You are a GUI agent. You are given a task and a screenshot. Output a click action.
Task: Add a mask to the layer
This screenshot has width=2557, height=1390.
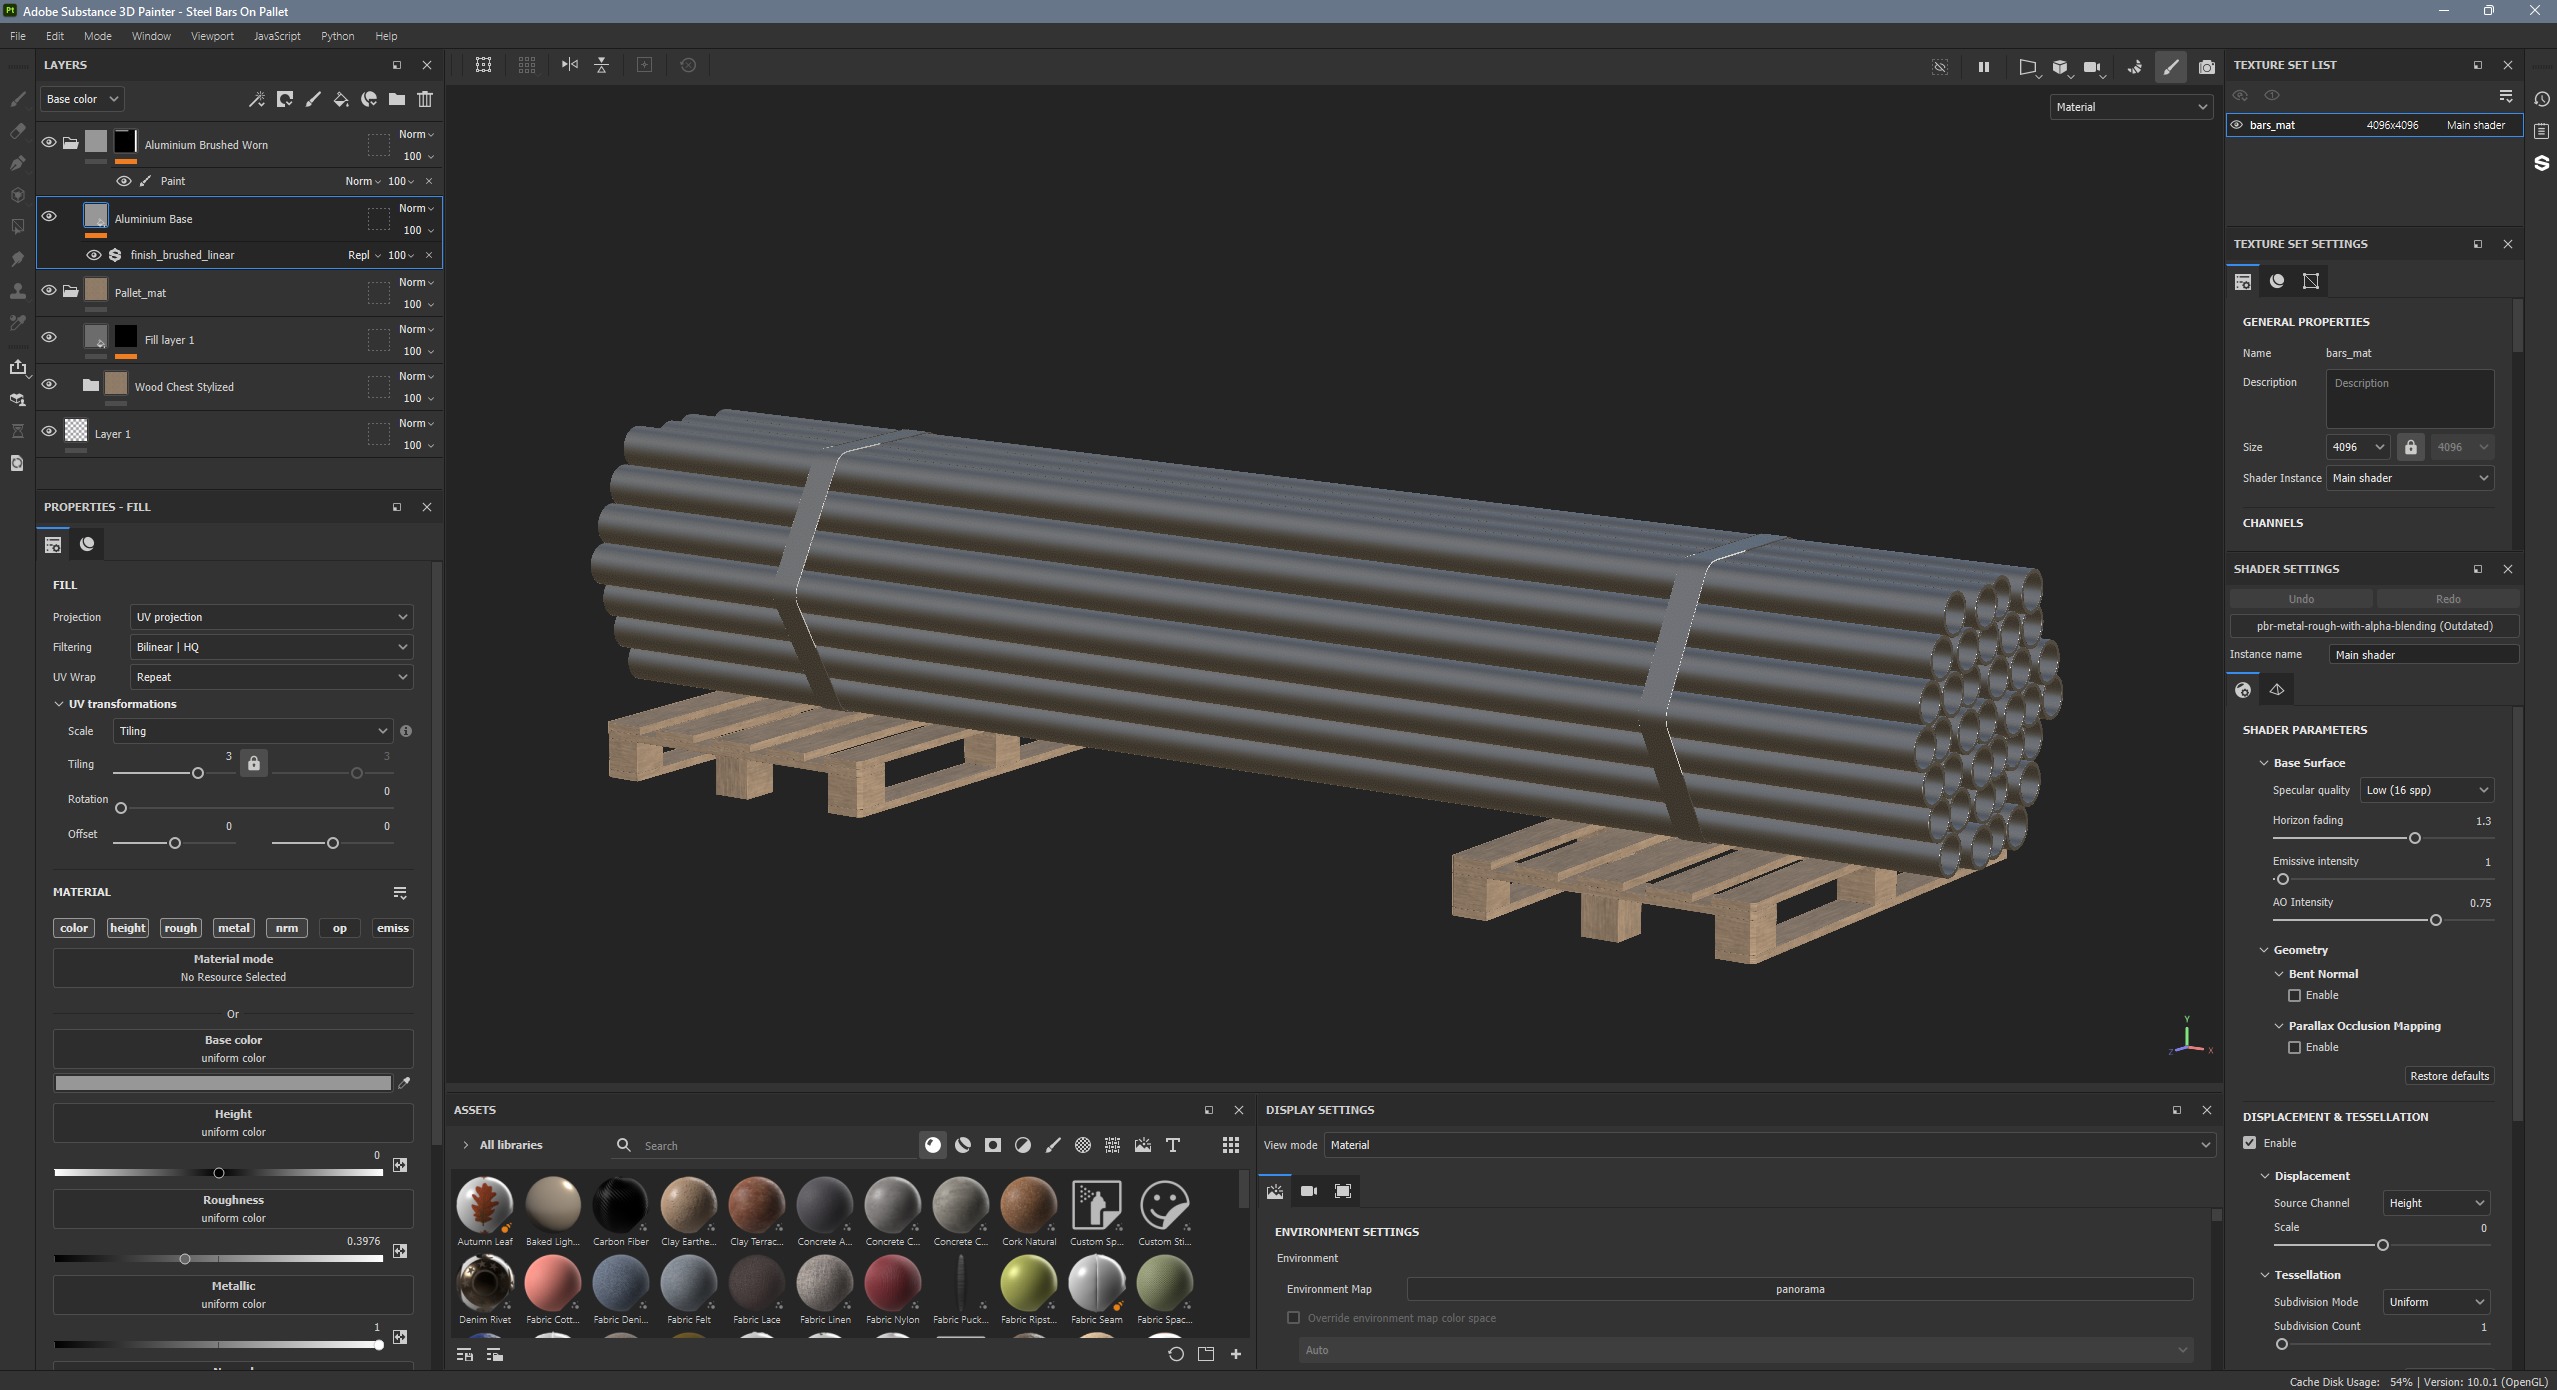coord(285,99)
